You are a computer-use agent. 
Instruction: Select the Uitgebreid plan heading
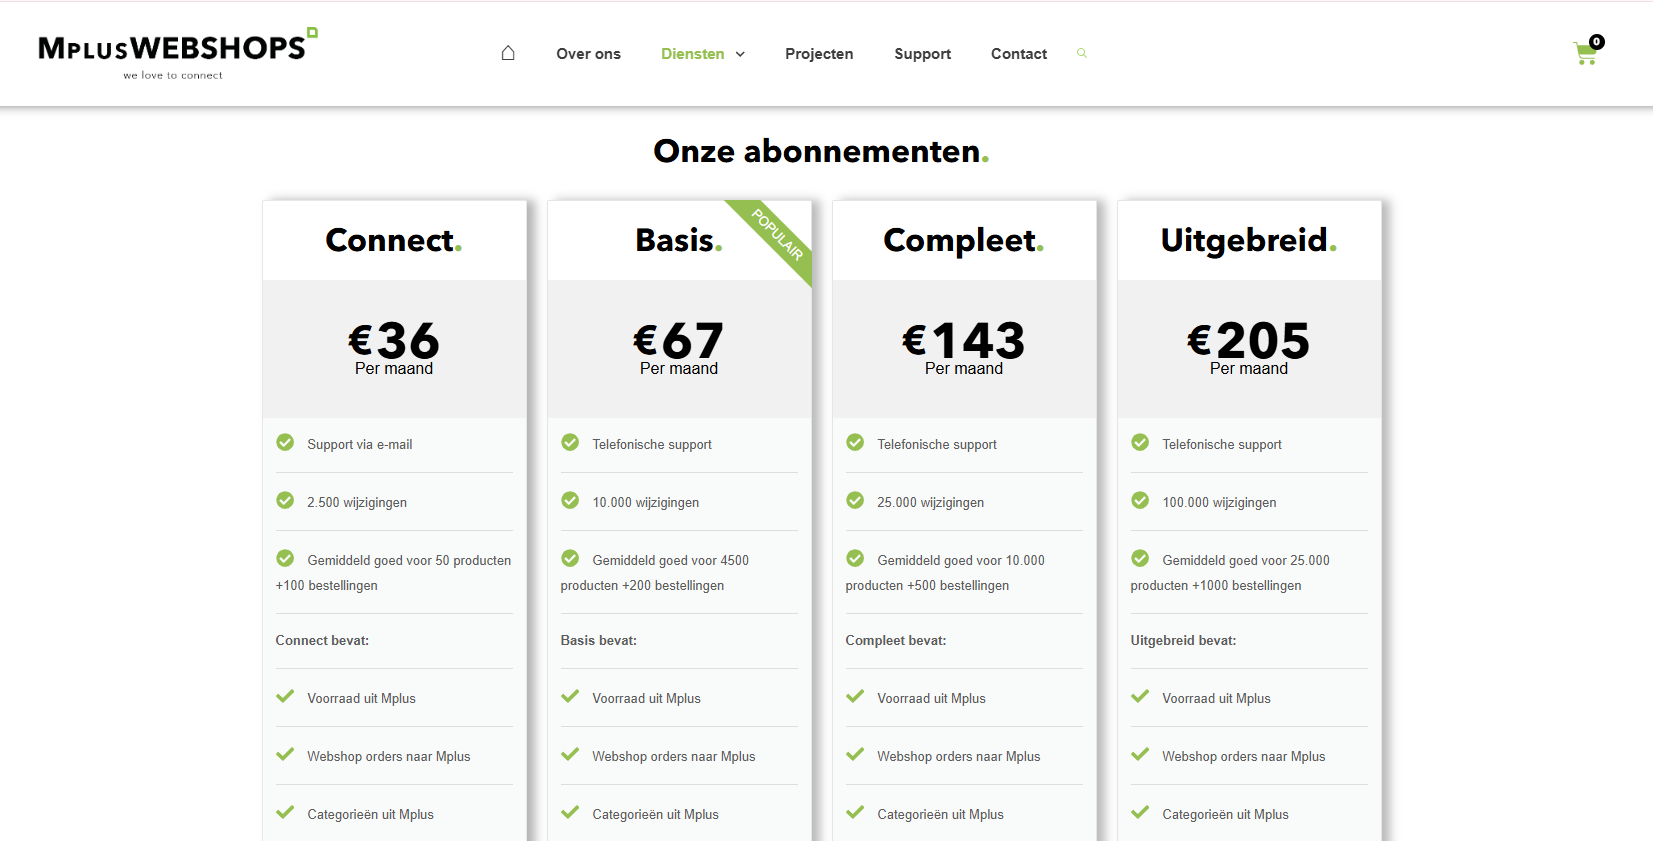coord(1248,241)
